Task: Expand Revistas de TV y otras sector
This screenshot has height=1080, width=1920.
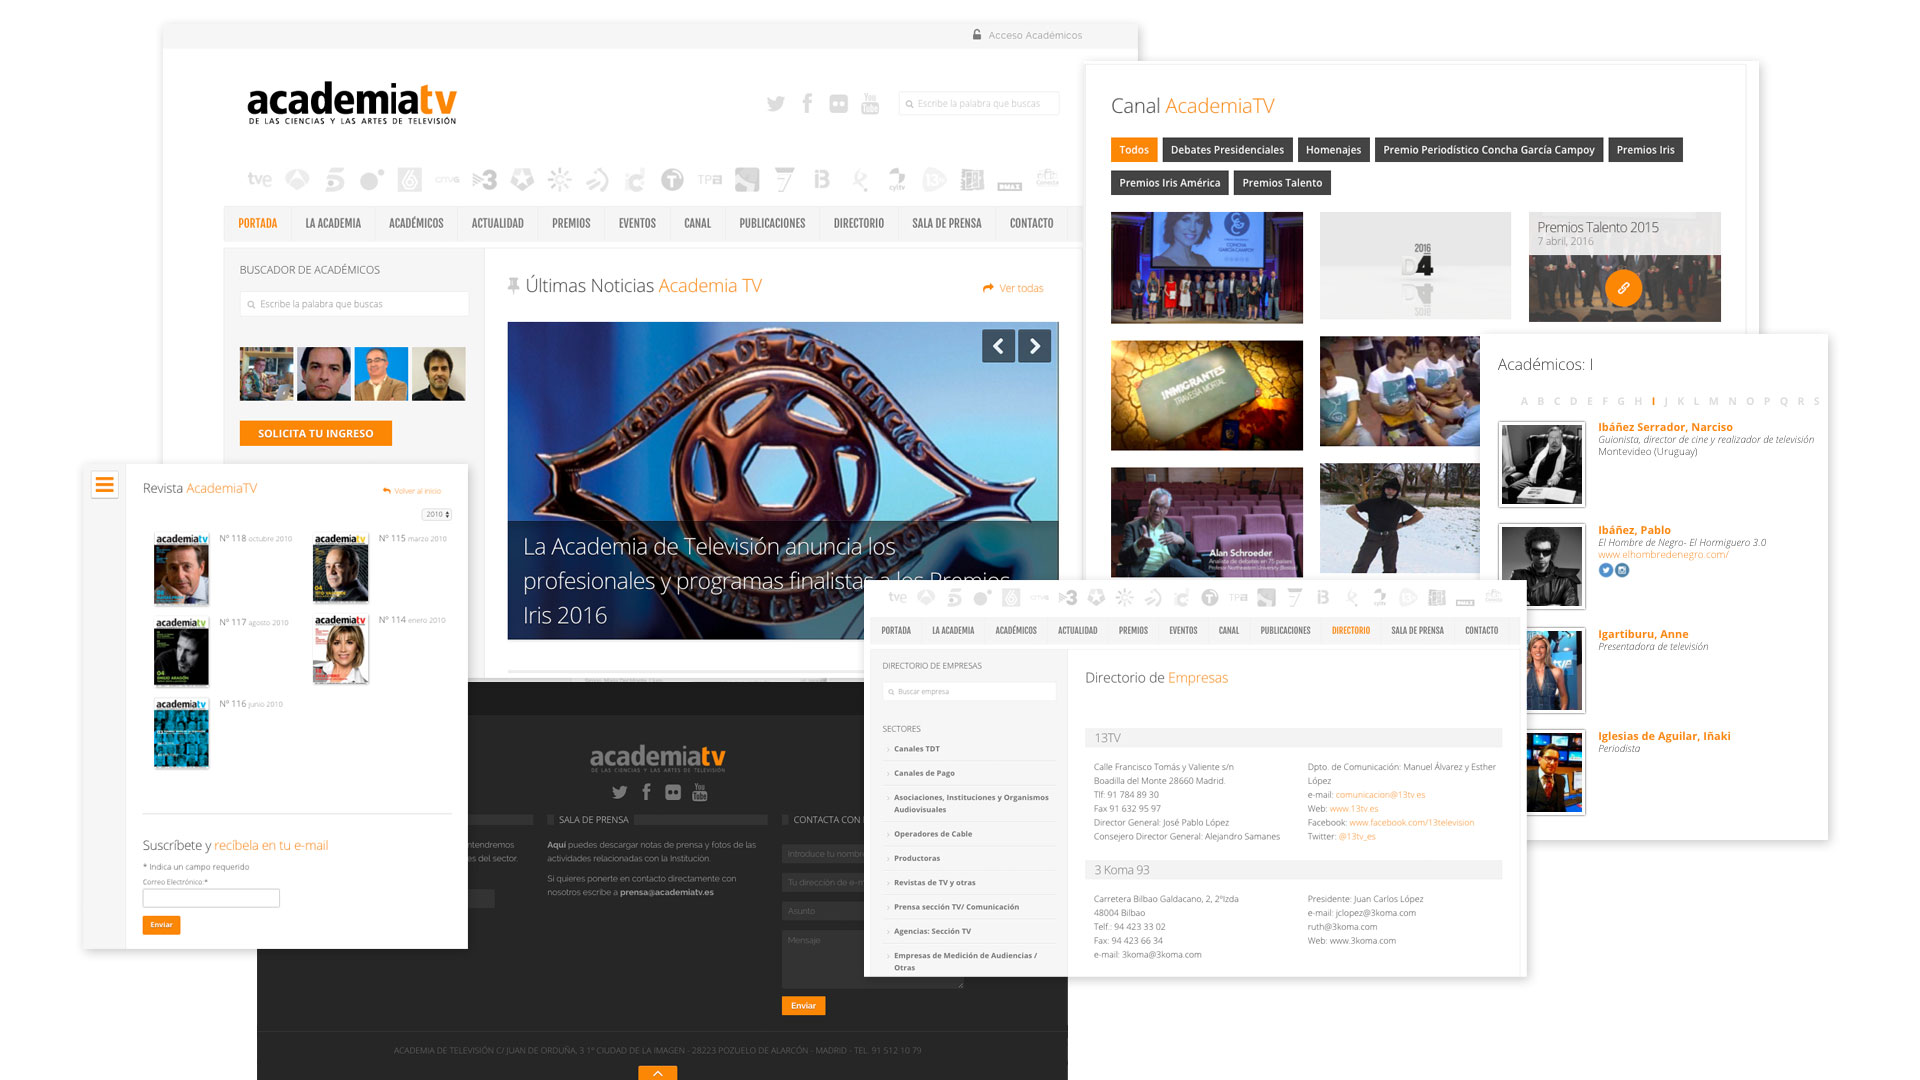Action: click(934, 882)
